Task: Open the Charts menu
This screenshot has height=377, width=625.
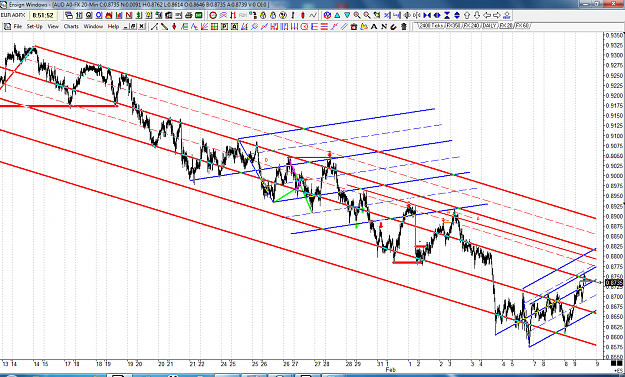Action: 71,27
